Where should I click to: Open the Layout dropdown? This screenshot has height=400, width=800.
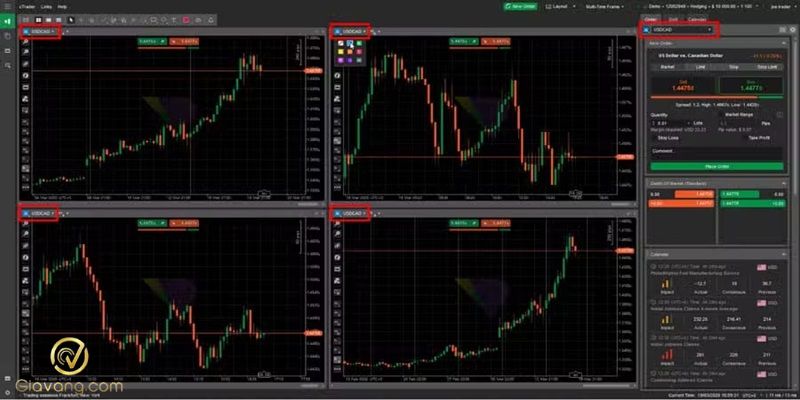tap(561, 7)
